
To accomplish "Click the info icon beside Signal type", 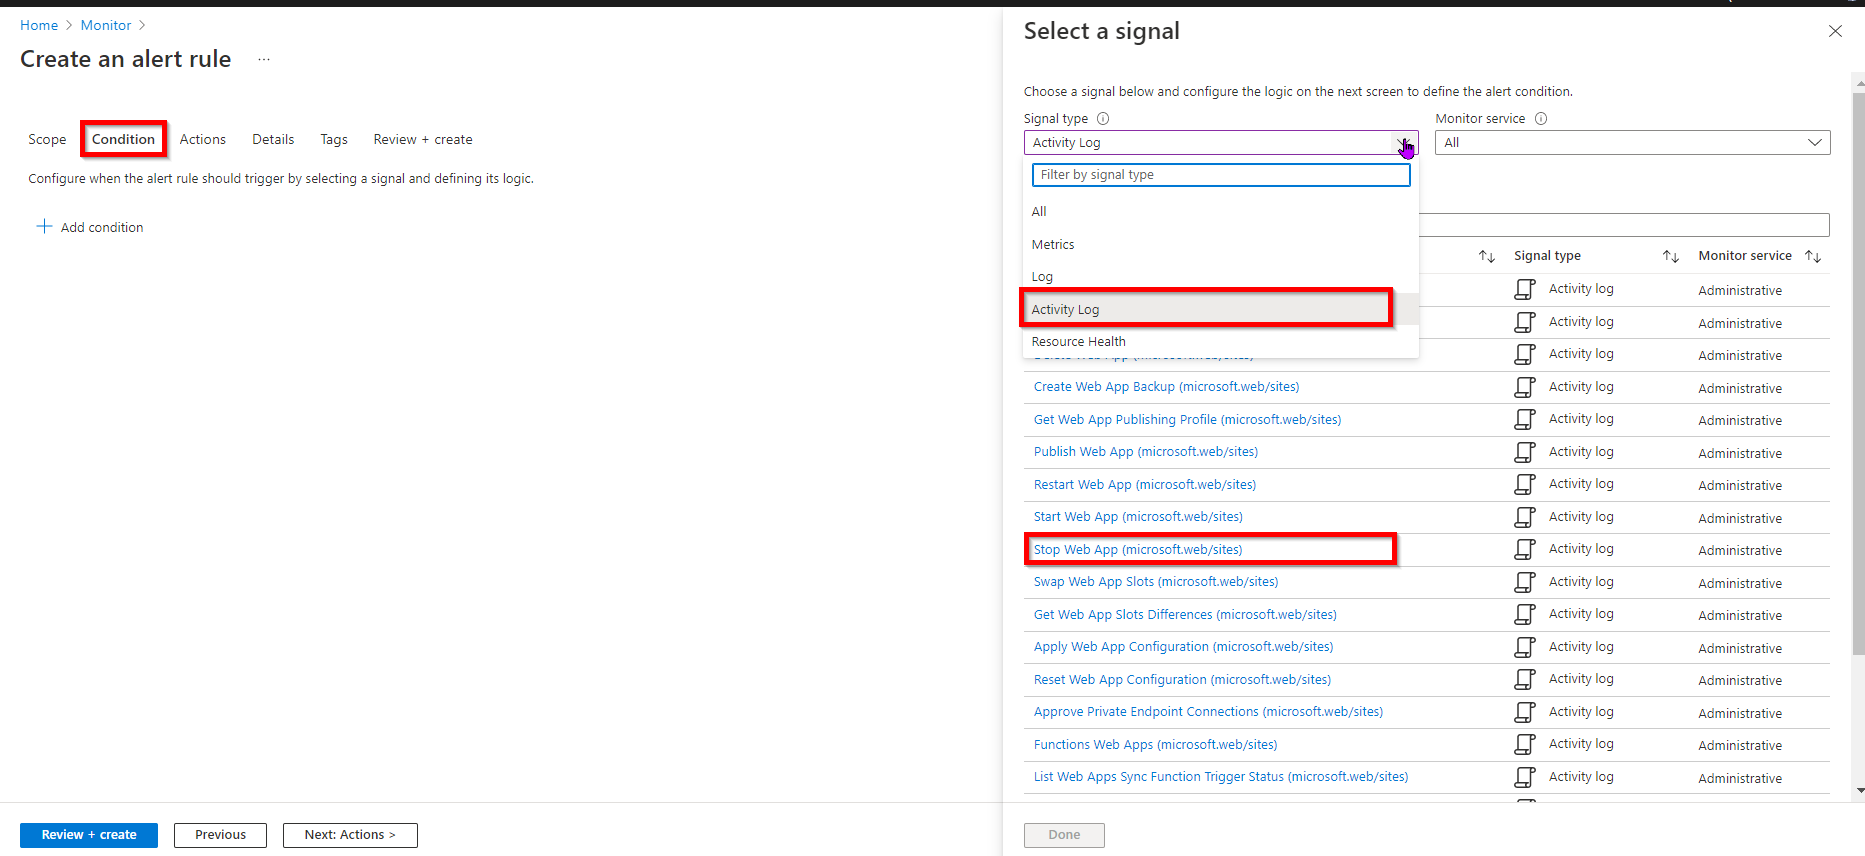I will 1103,118.
